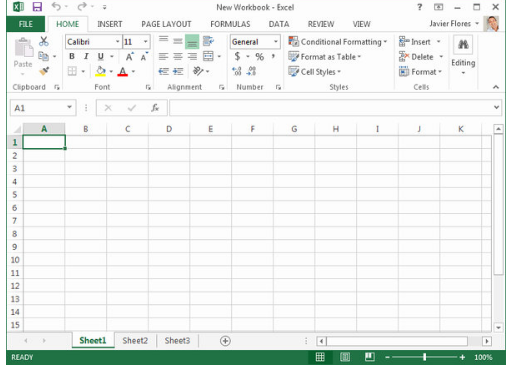Expand the formula bar
The image size is (511, 367).
point(496,107)
